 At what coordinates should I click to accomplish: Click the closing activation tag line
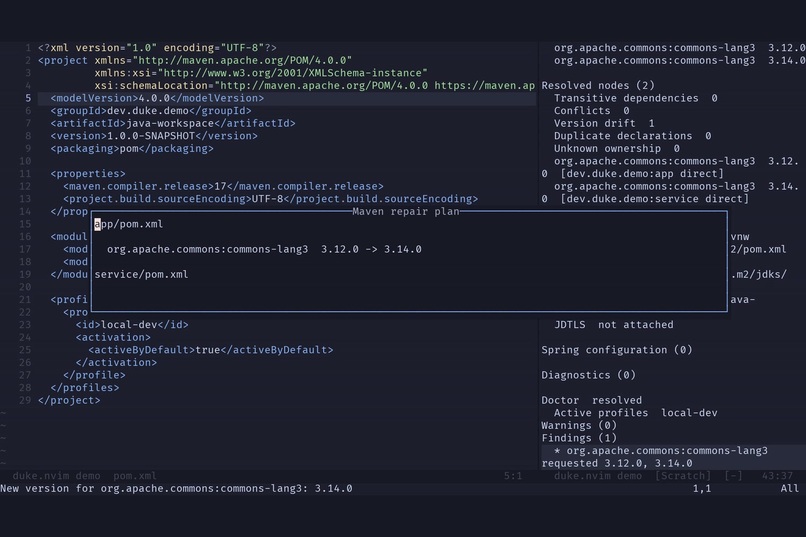(116, 362)
